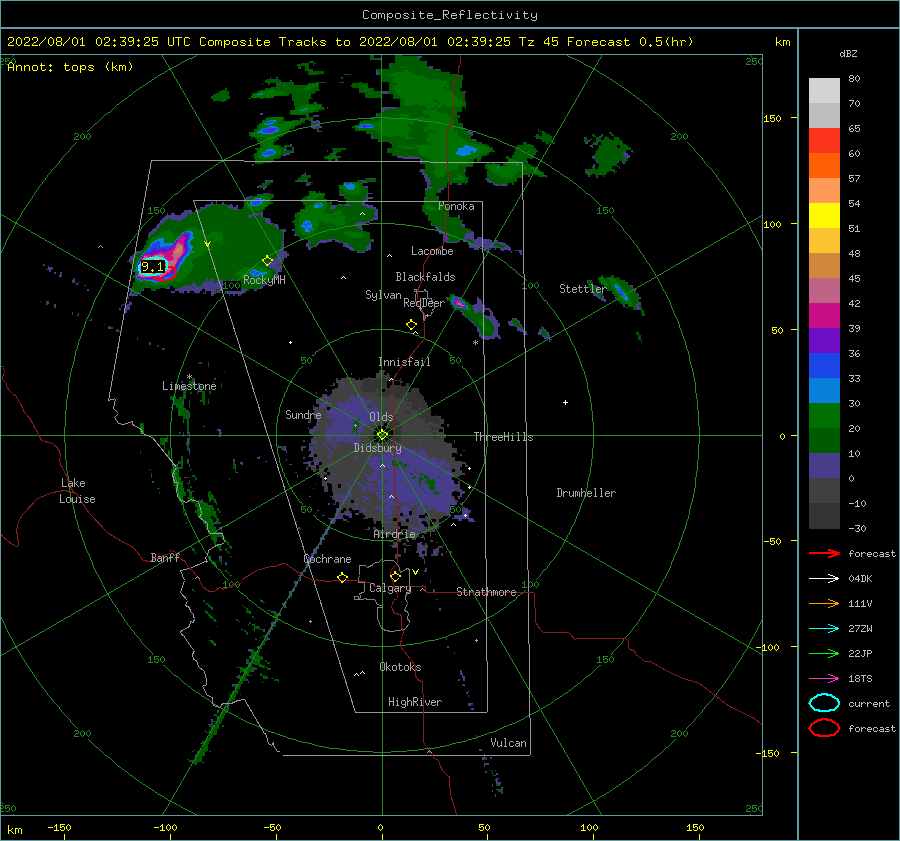Image resolution: width=900 pixels, height=841 pixels.
Task: Click the Sundre city label
Action: 303,415
